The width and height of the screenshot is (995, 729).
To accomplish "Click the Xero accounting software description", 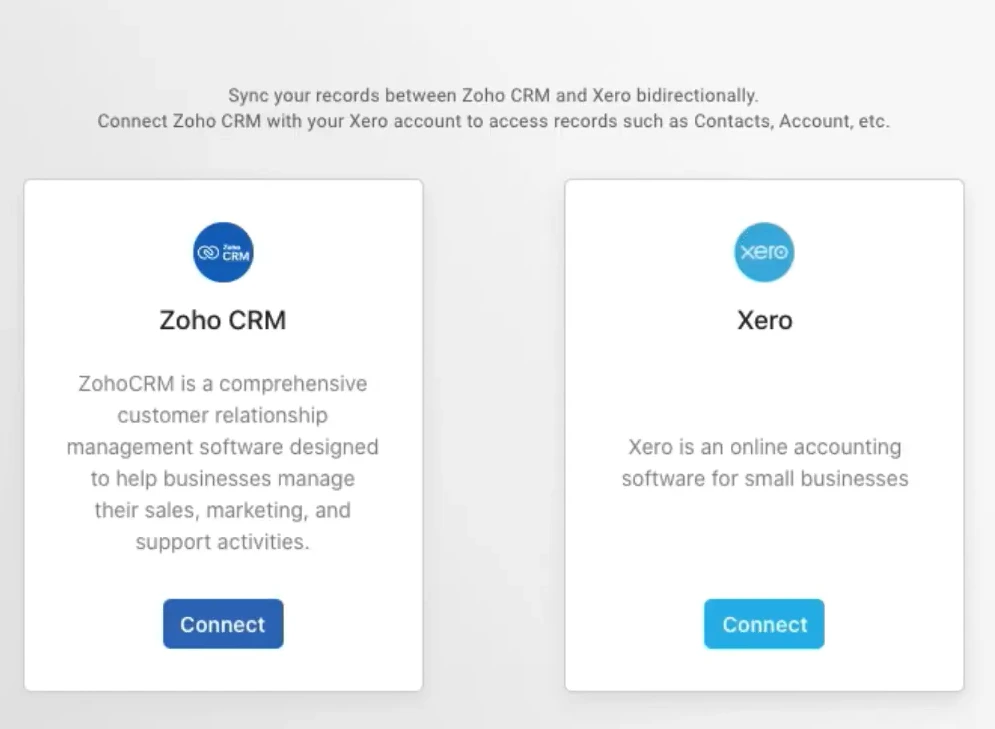I will click(764, 462).
